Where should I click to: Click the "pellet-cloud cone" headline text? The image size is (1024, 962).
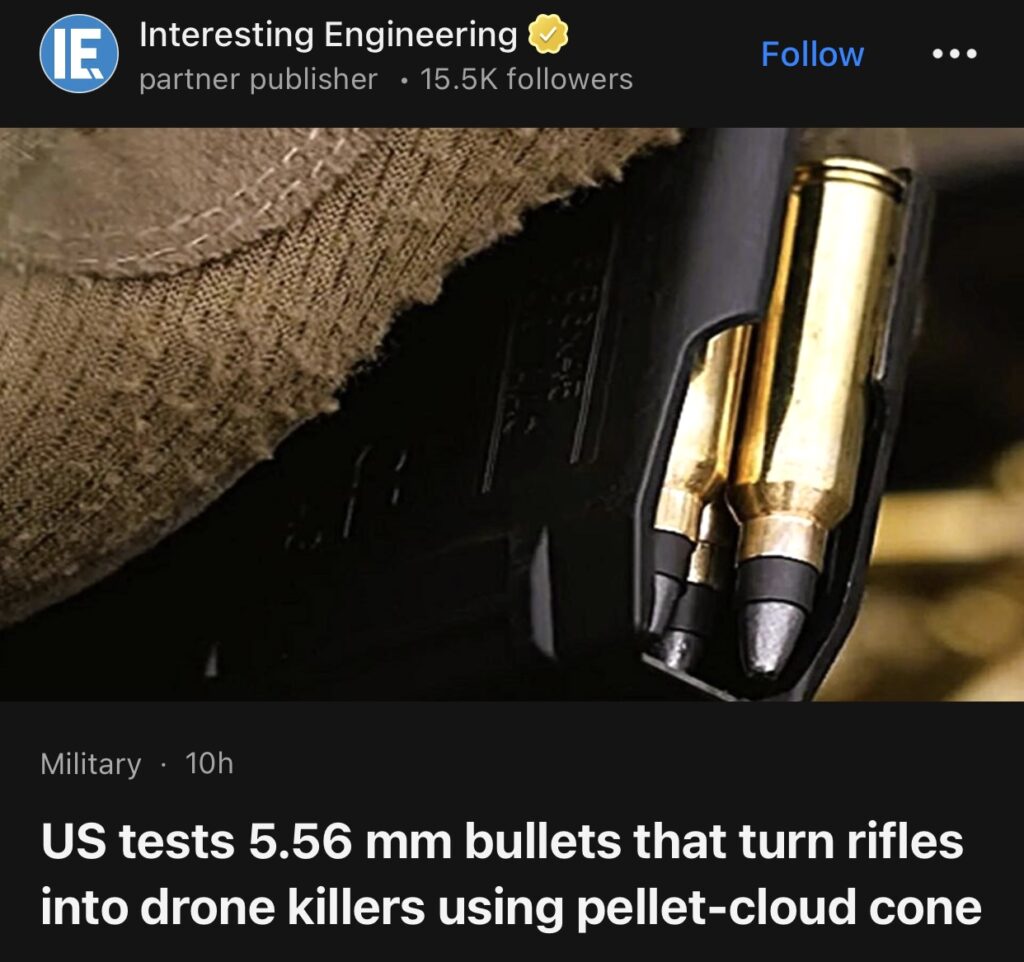coord(779,908)
